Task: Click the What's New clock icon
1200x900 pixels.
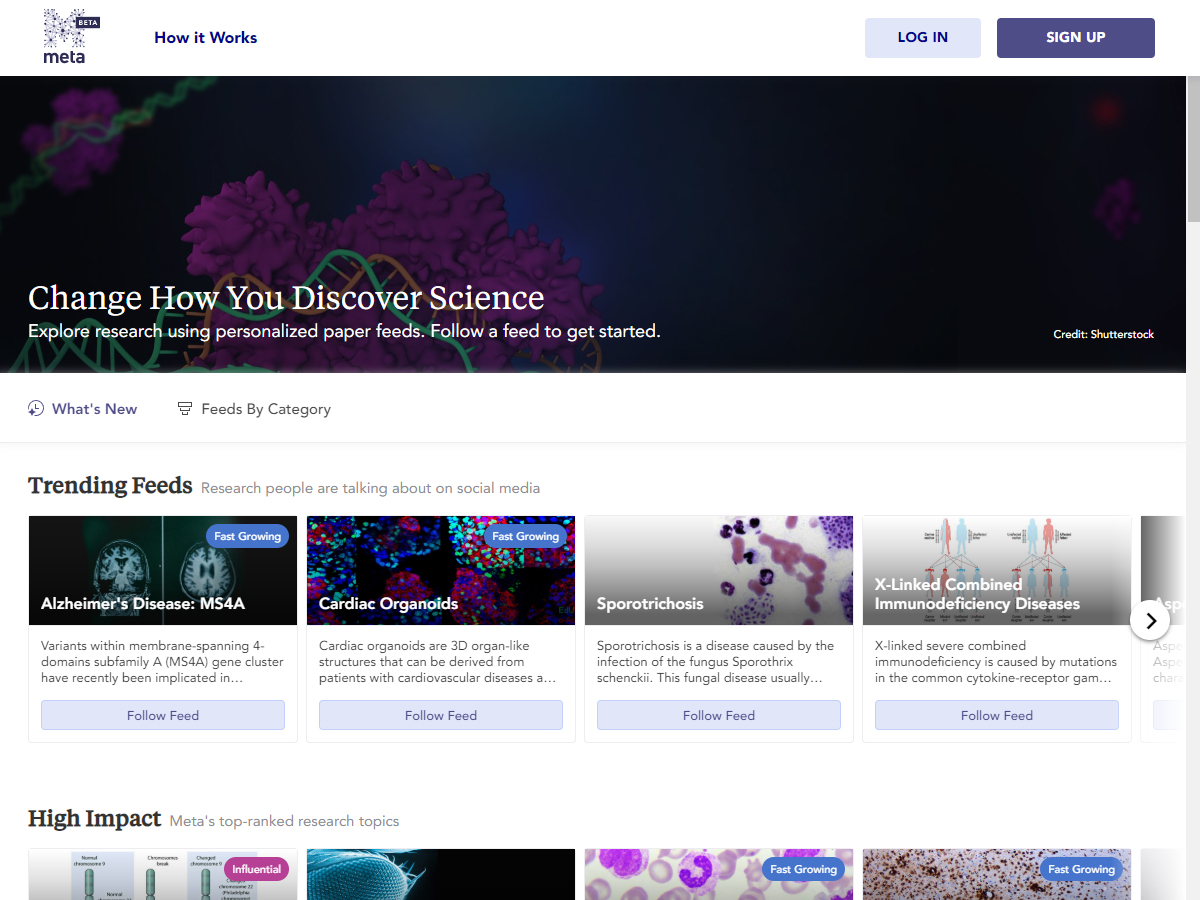Action: [x=36, y=408]
